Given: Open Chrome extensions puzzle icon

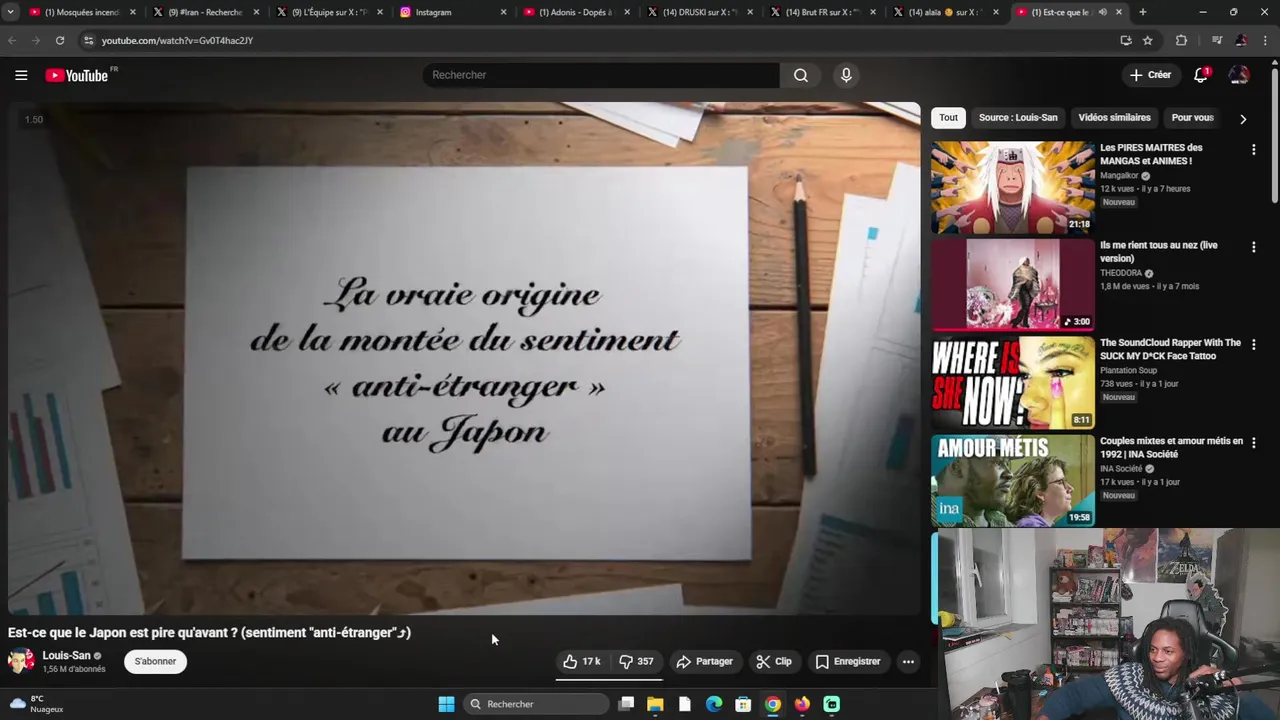Looking at the screenshot, I should click(x=1181, y=40).
